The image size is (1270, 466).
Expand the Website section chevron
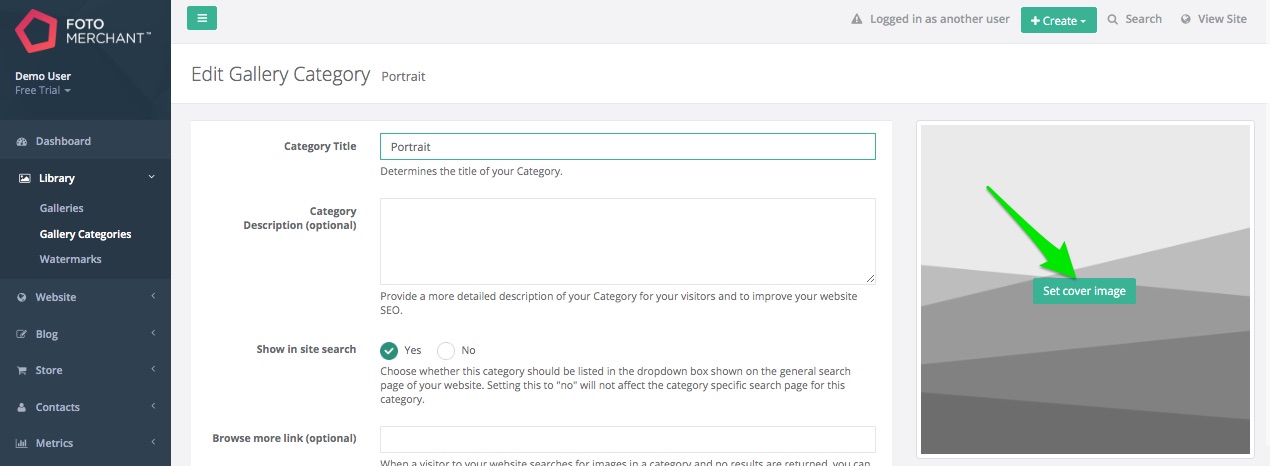[x=153, y=297]
